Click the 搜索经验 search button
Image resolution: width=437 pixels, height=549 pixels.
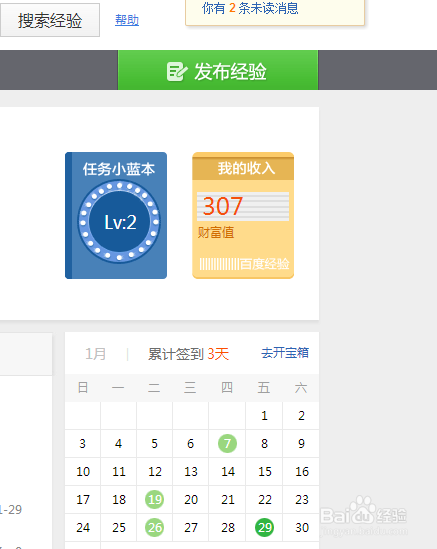pos(50,20)
